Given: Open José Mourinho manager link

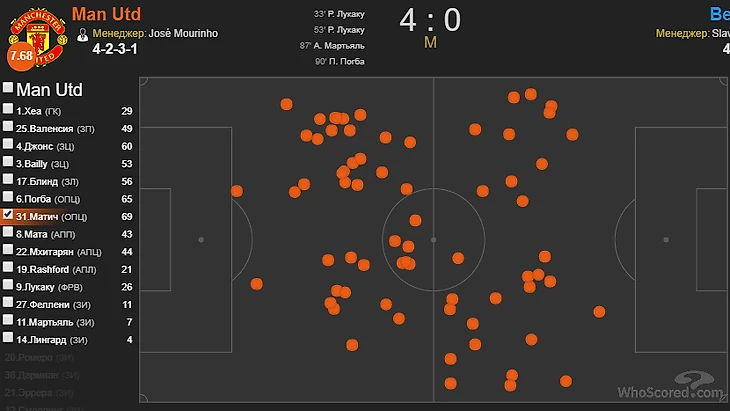Looking at the screenshot, I should pyautogui.click(x=183, y=33).
